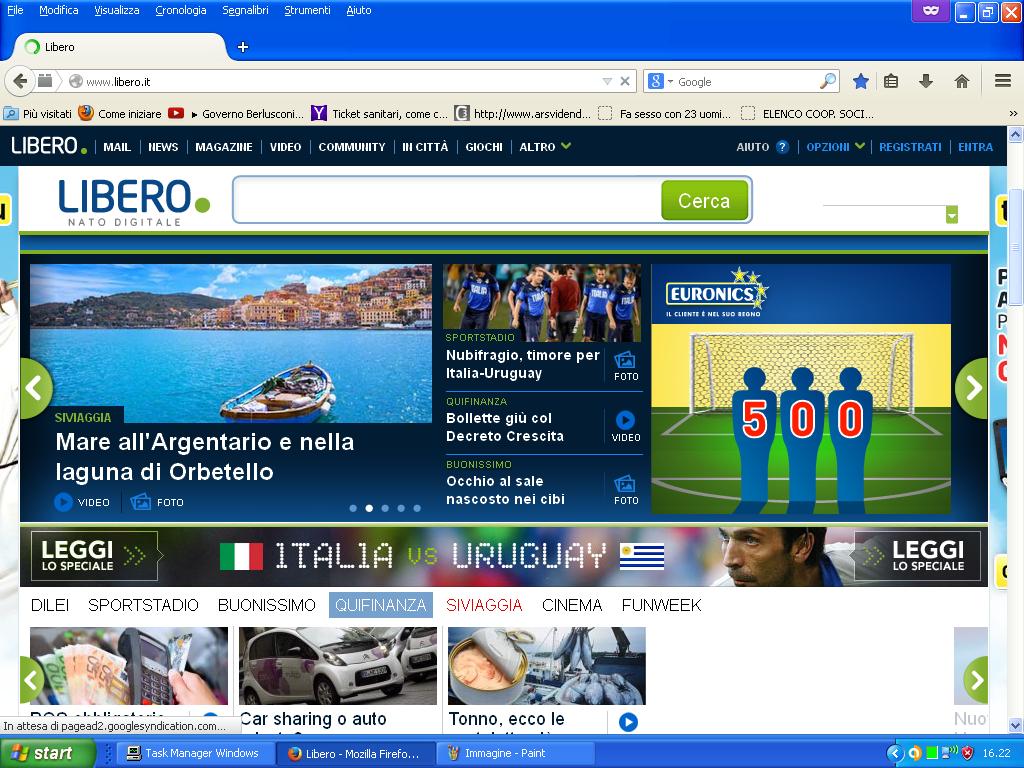Viewport: 1024px width, 768px height.
Task: Click the REGISTRATI link
Action: click(x=910, y=147)
